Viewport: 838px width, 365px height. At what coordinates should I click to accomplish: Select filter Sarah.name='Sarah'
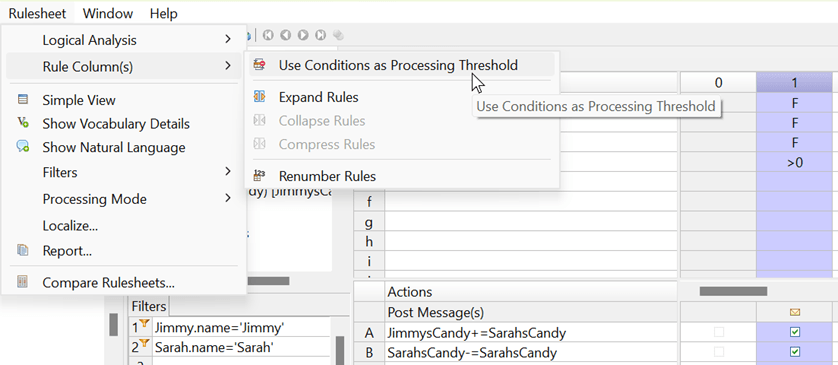click(215, 348)
